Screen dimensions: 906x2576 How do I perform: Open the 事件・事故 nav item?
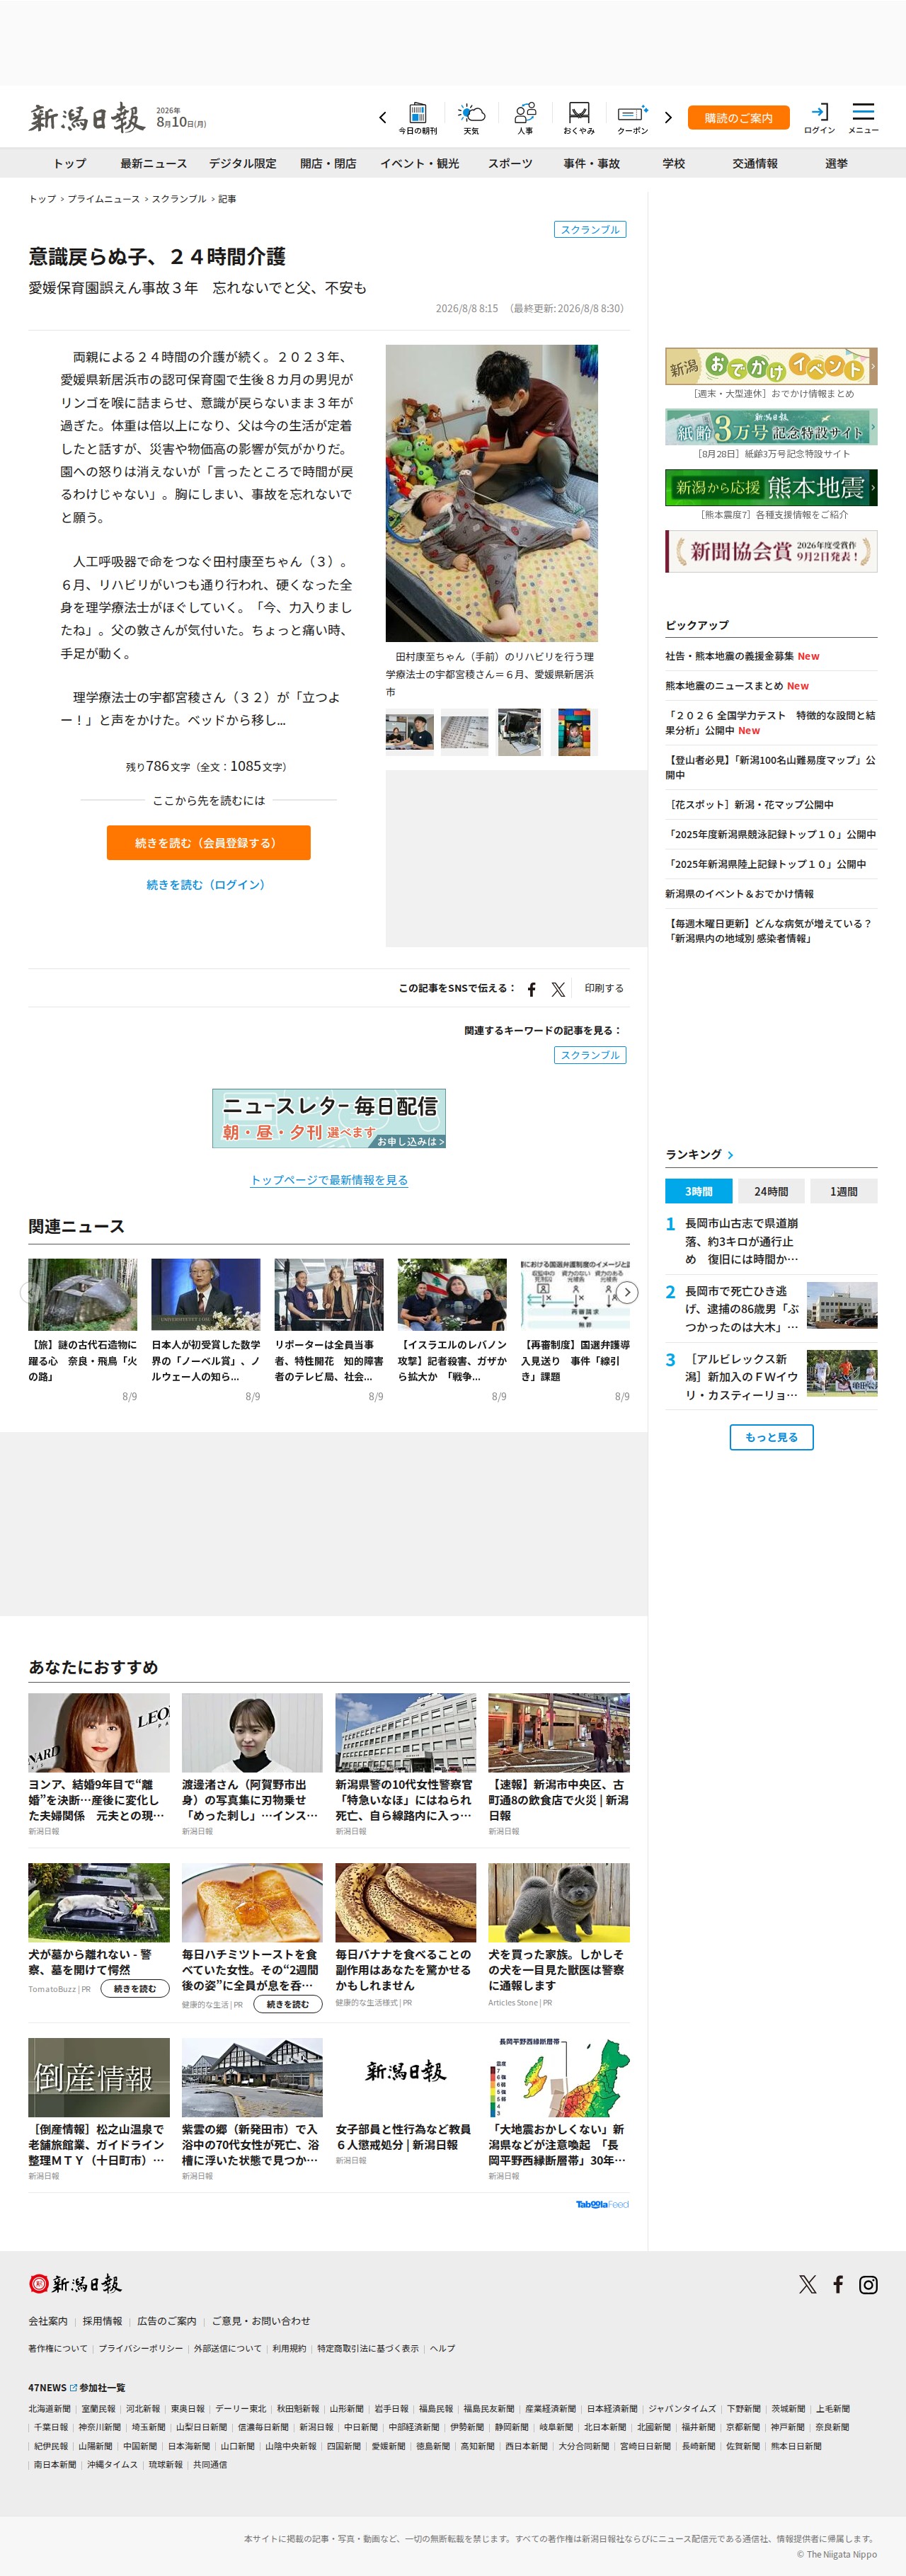(x=591, y=163)
